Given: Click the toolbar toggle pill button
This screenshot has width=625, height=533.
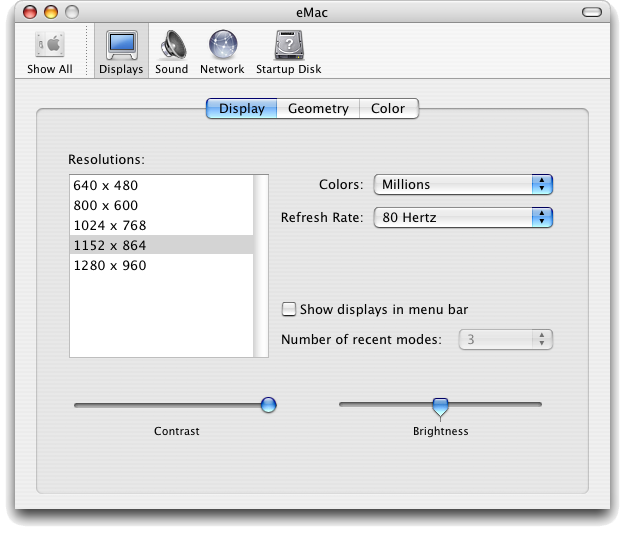Looking at the screenshot, I should point(592,12).
